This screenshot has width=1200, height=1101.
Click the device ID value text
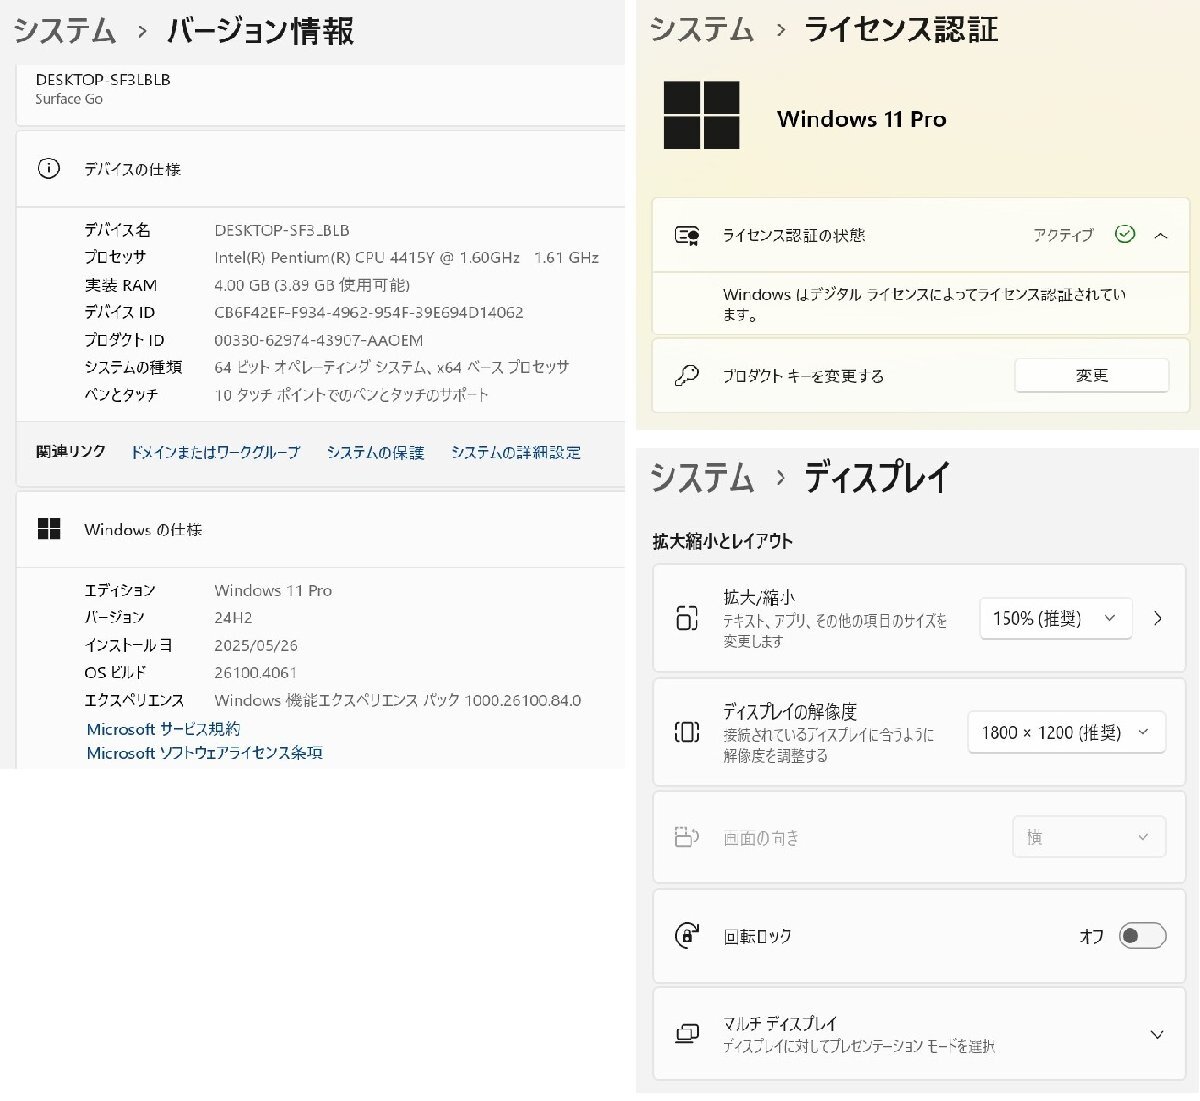pos(369,312)
